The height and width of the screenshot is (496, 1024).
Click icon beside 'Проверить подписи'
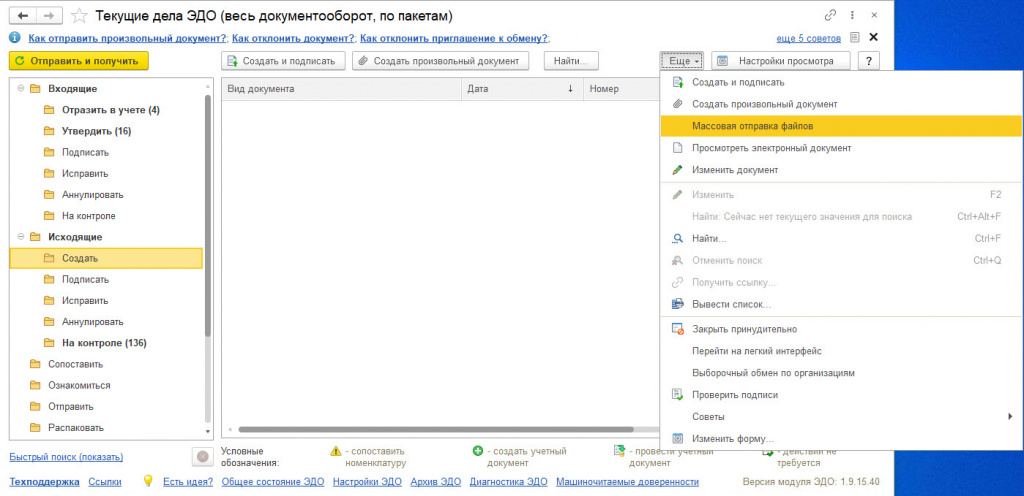point(678,395)
